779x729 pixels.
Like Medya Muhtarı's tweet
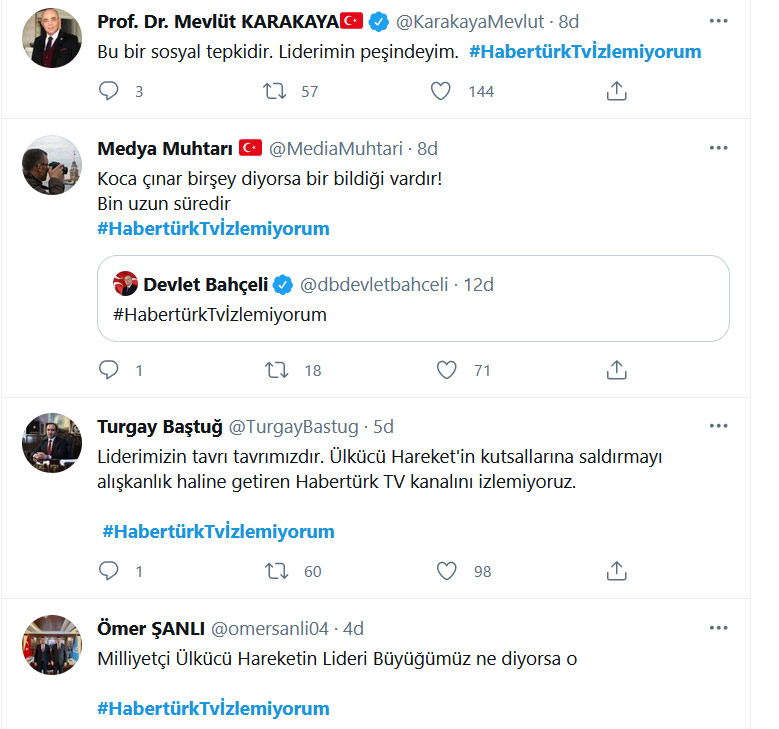(447, 370)
